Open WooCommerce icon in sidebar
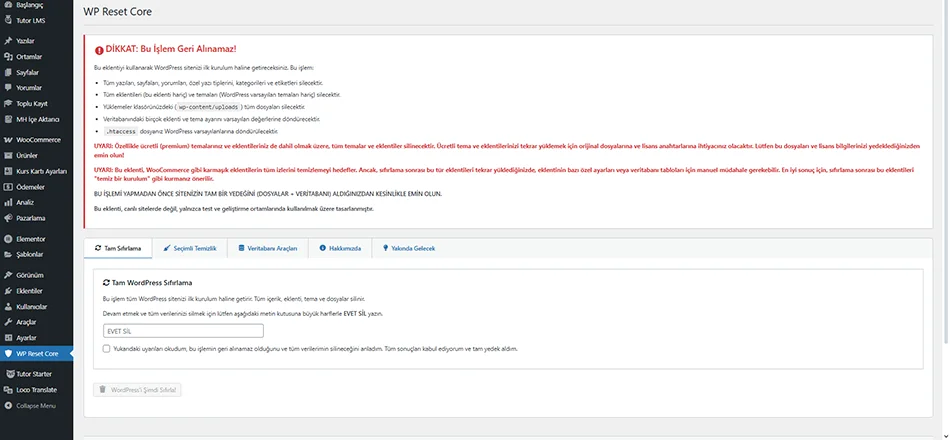950x440 pixels. pyautogui.click(x=8, y=140)
